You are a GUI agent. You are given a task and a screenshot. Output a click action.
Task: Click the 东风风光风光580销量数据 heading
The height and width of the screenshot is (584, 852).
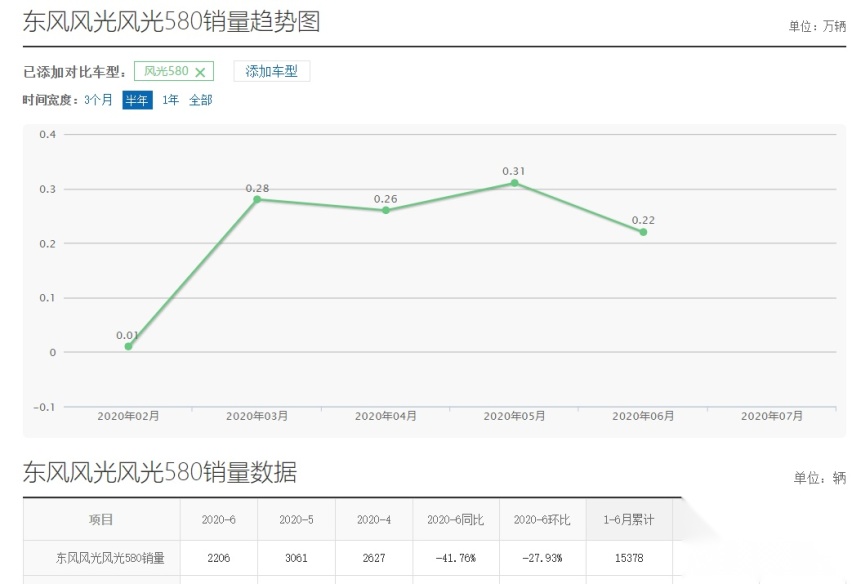tap(160, 472)
